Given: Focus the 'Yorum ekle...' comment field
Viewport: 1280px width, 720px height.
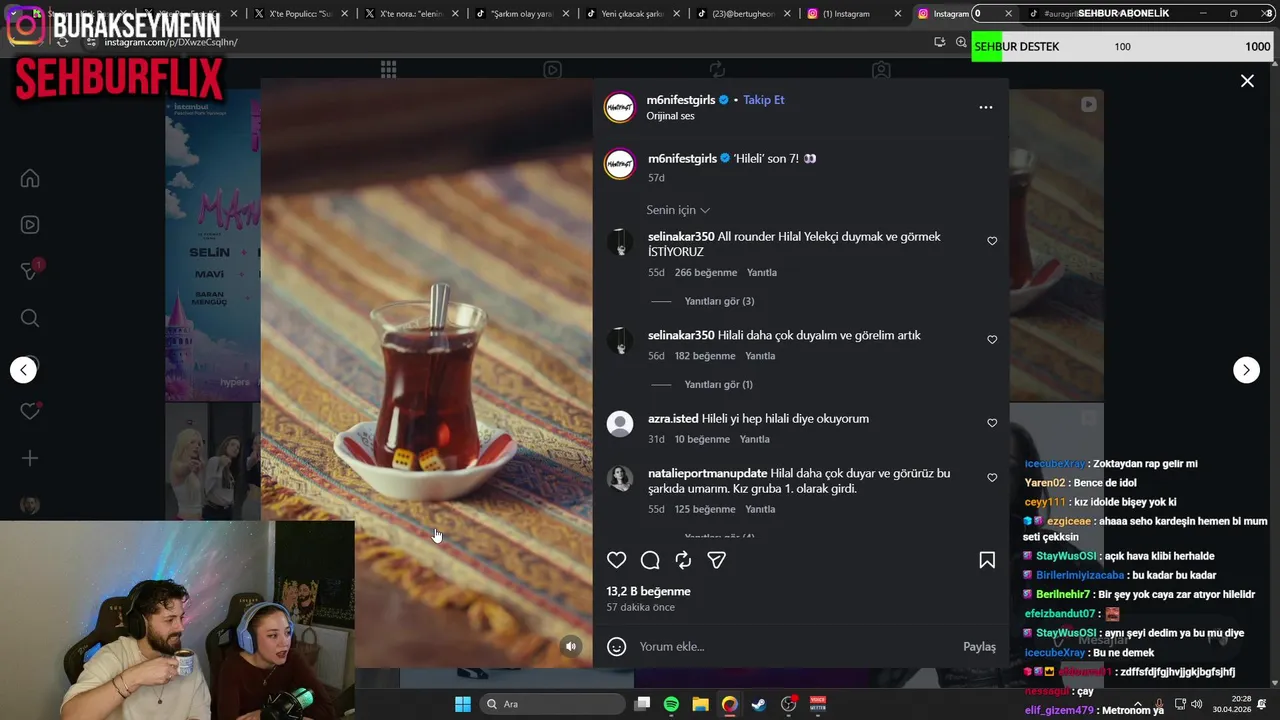Looking at the screenshot, I should [x=795, y=647].
